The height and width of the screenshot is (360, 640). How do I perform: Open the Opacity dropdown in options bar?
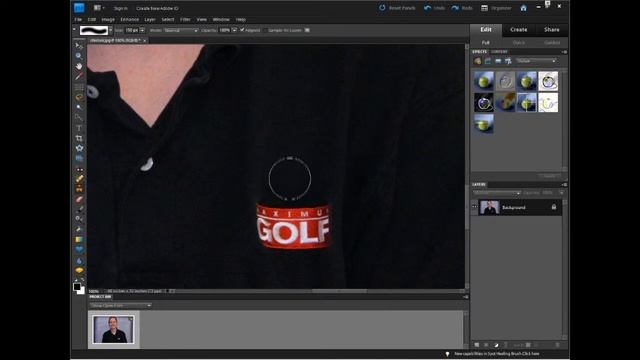(x=234, y=30)
